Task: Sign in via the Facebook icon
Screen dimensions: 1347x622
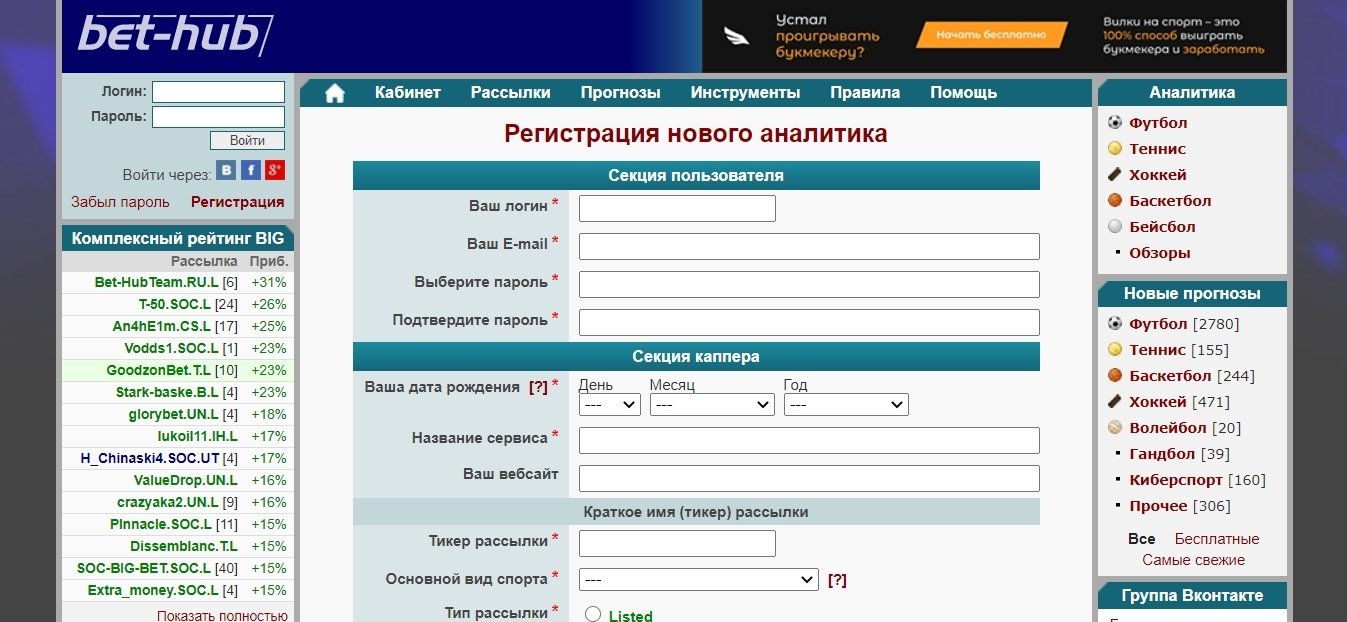Action: (251, 170)
